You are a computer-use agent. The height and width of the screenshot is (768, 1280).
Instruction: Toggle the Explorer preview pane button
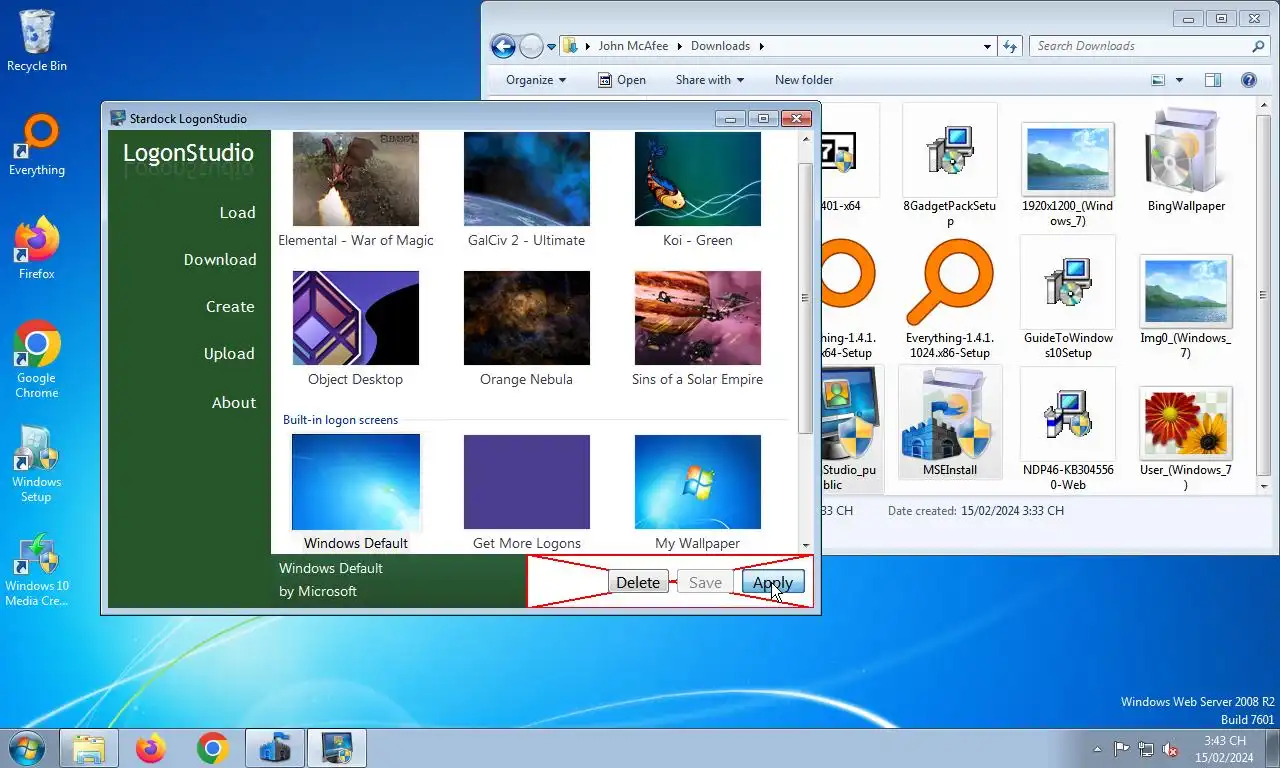coord(1213,80)
